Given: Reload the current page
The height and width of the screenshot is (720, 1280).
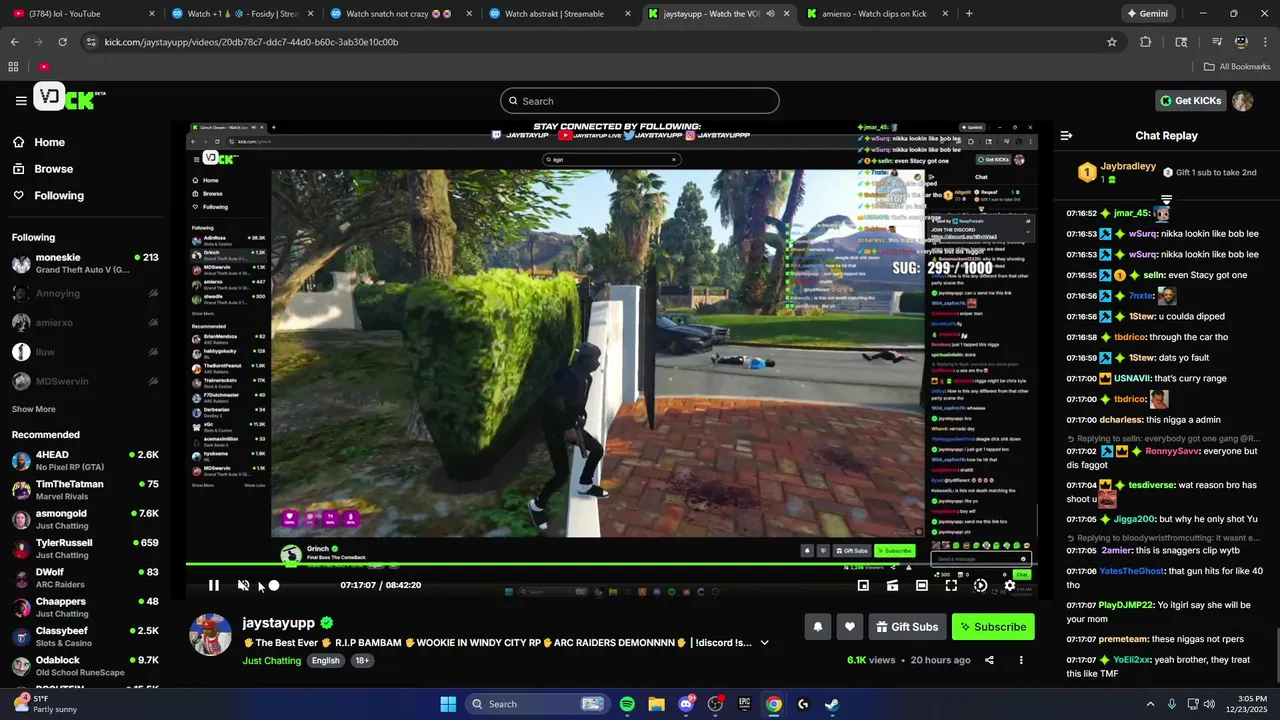Looking at the screenshot, I should (63, 42).
